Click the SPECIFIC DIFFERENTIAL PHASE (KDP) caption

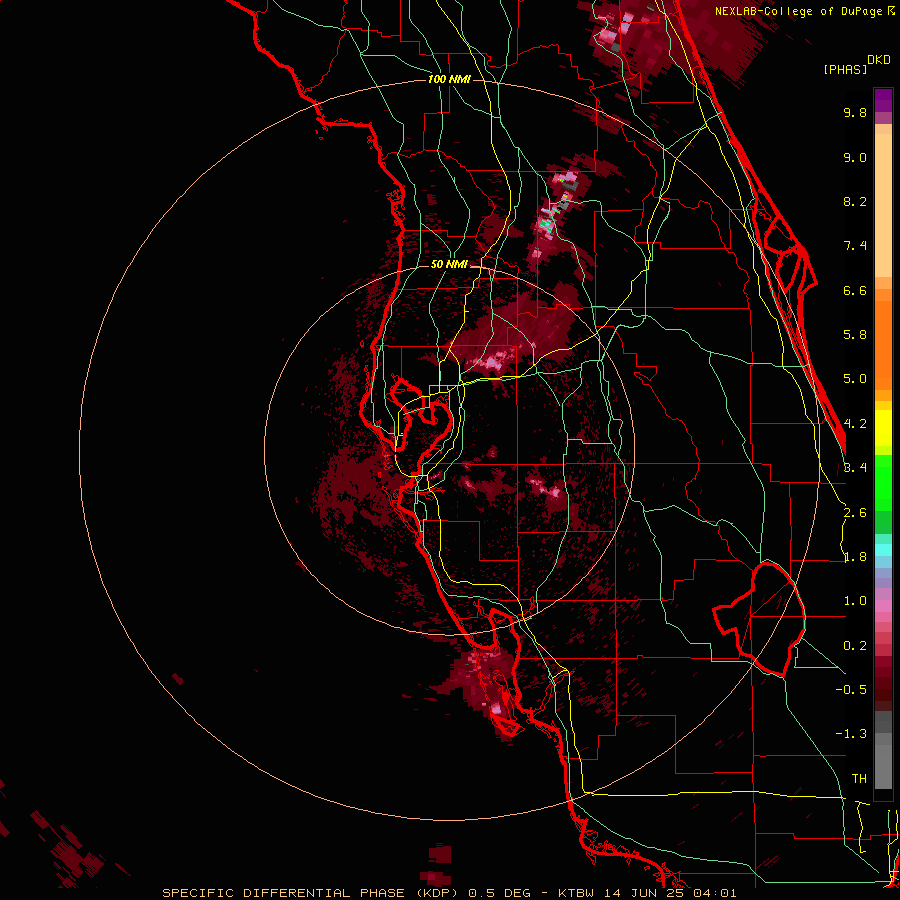pyautogui.click(x=309, y=893)
